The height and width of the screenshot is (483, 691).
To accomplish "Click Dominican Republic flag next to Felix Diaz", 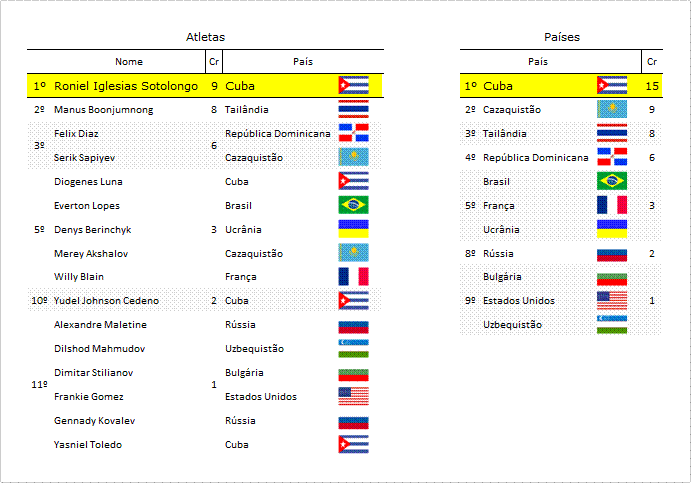I will (x=353, y=133).
